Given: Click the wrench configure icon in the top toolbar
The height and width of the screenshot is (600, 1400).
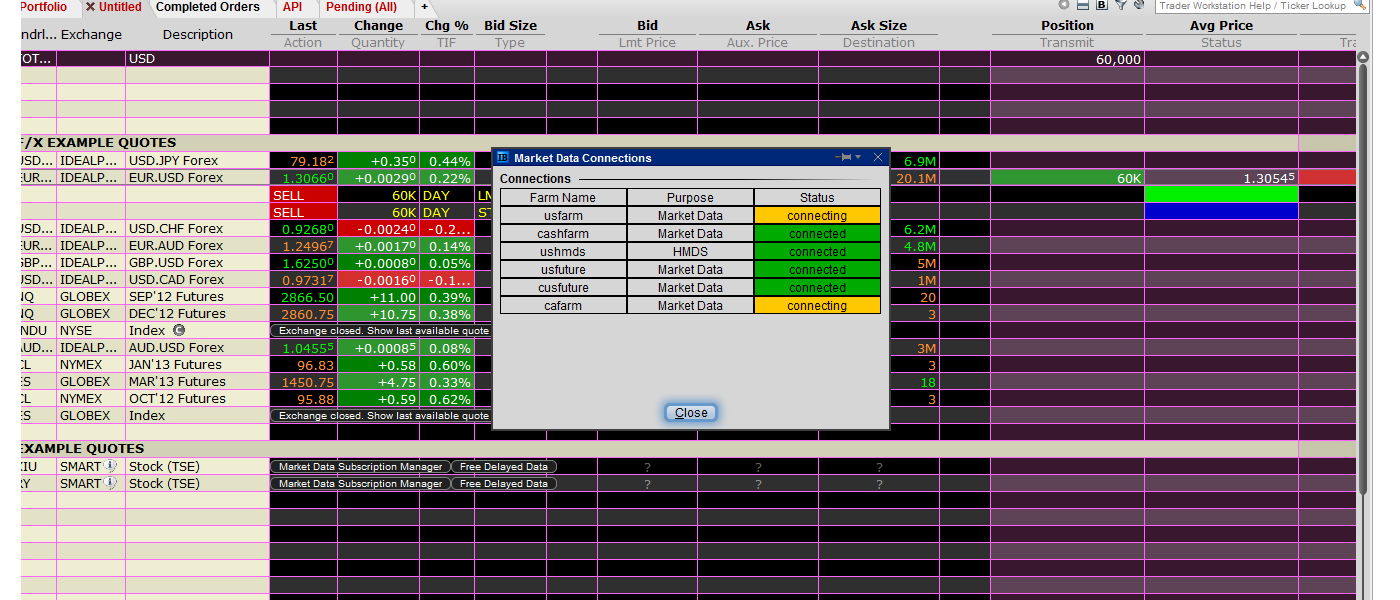Looking at the screenshot, I should [x=1138, y=5].
